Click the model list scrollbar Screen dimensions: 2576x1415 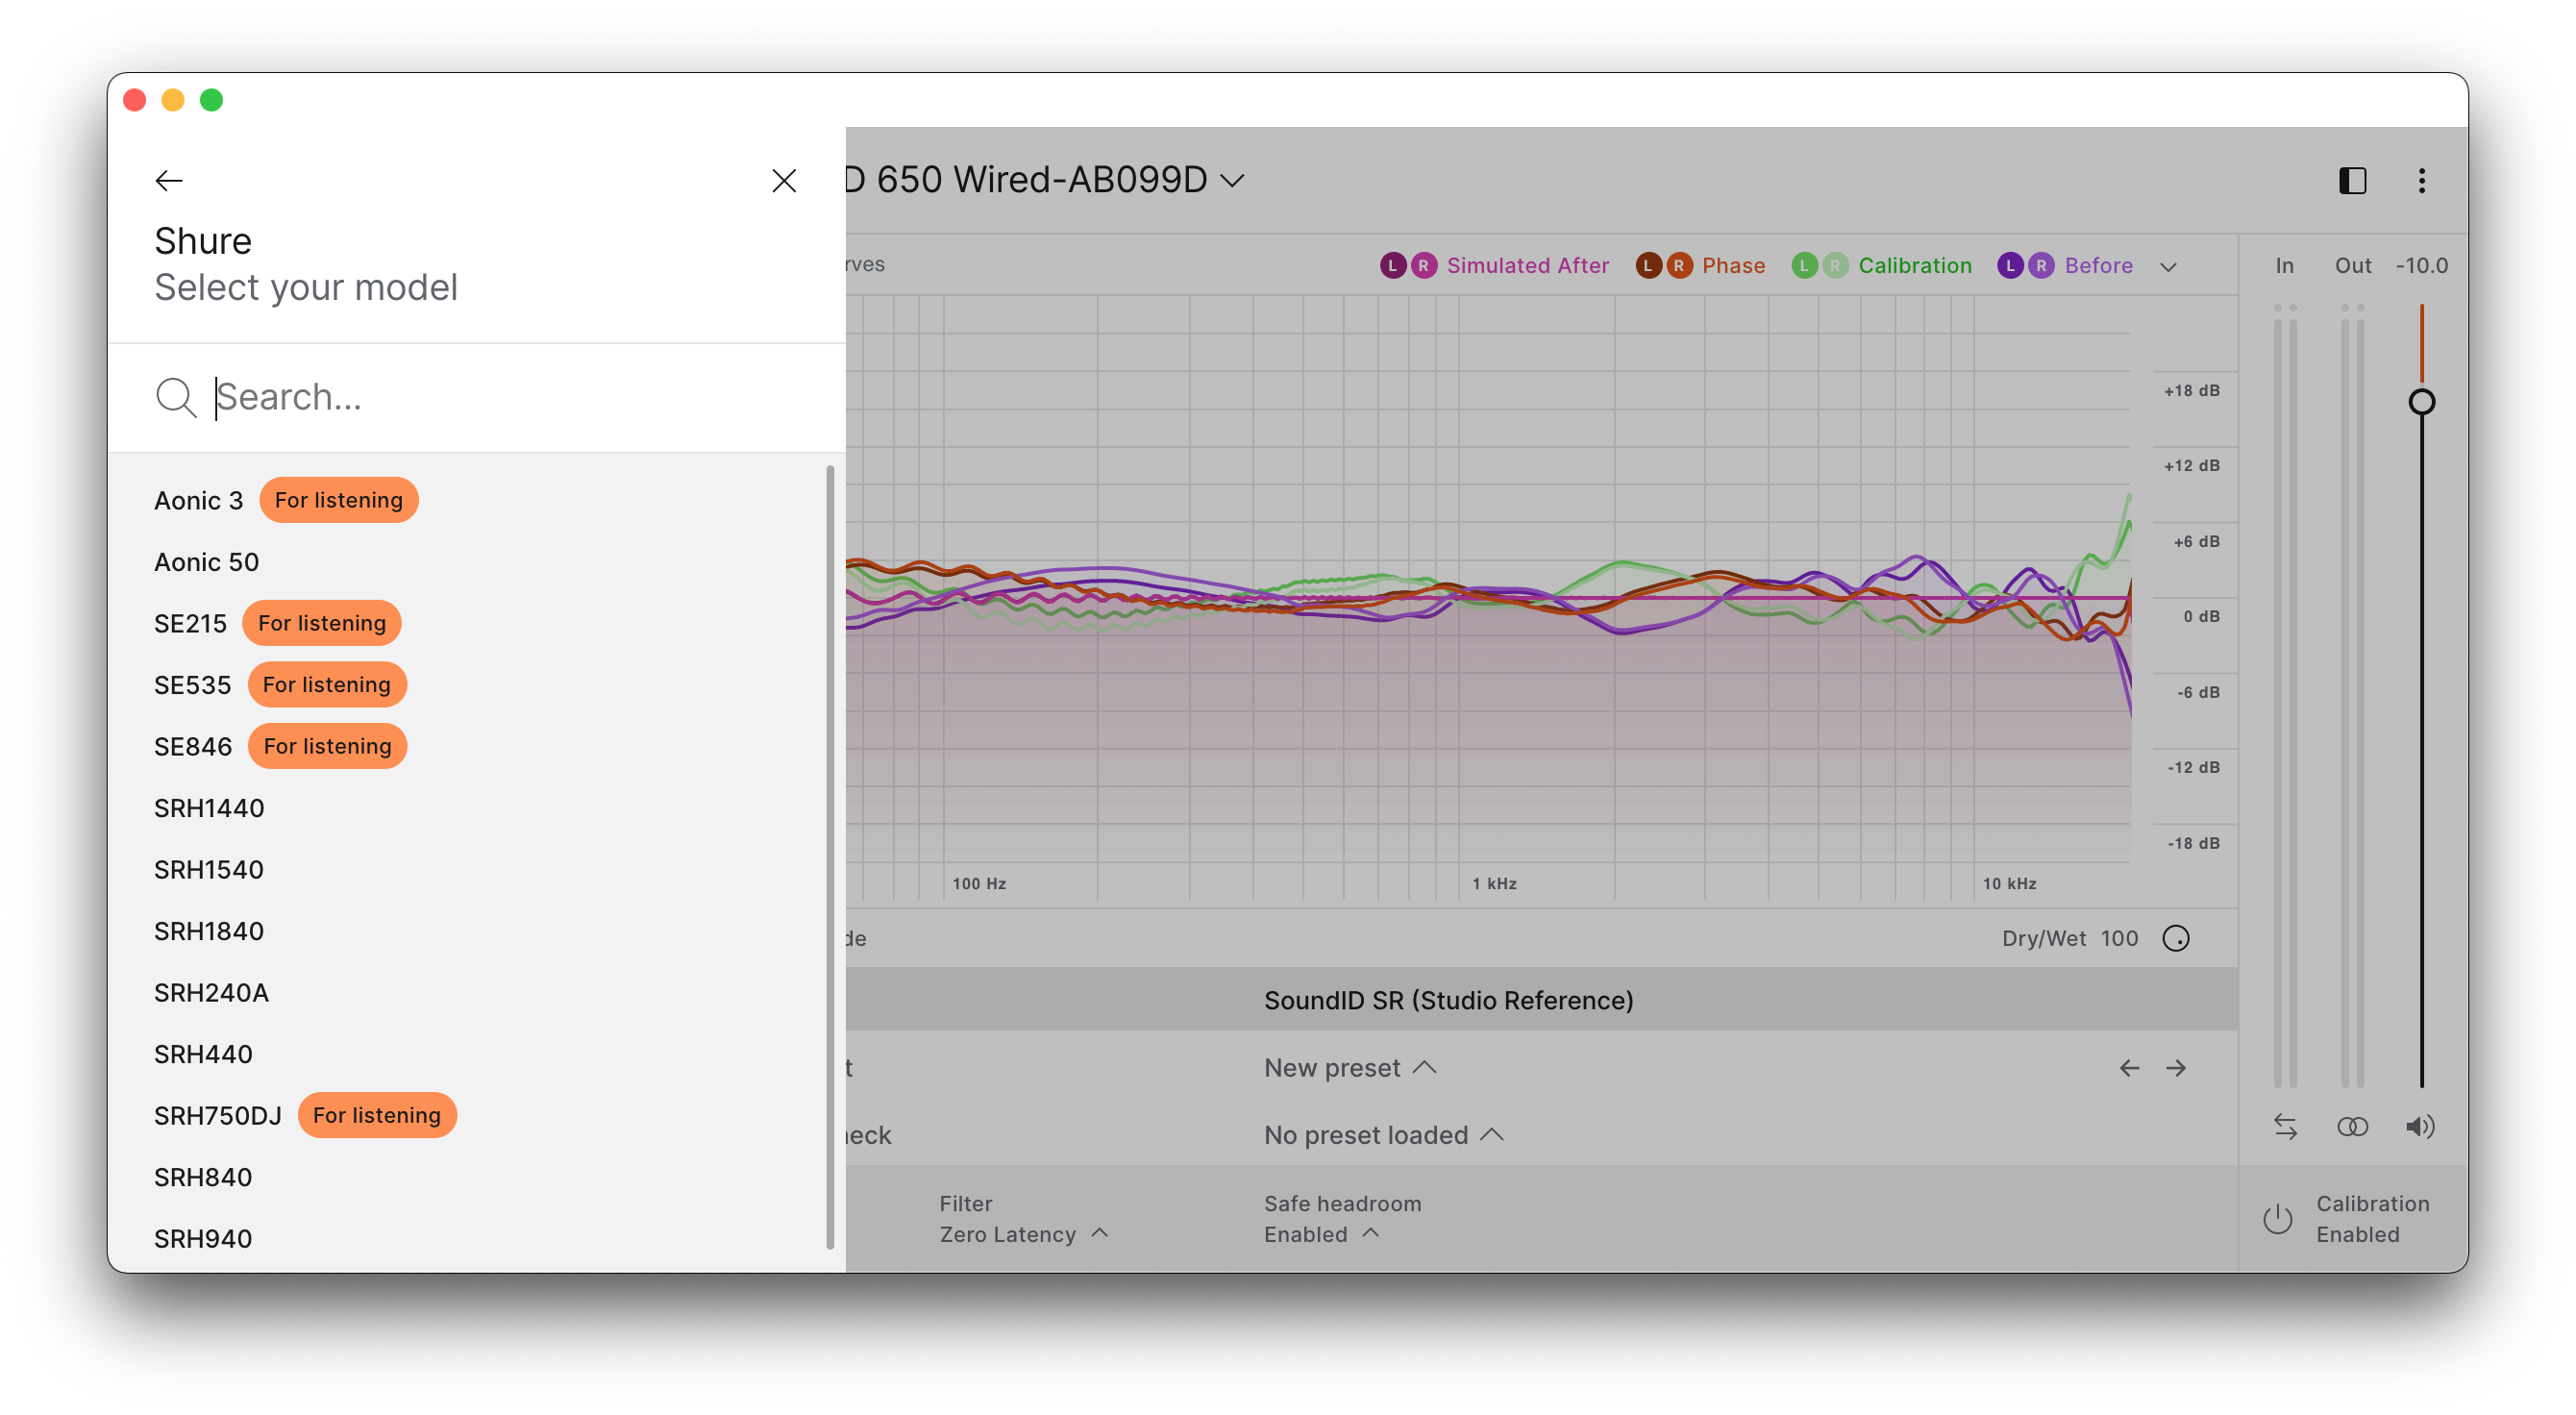tap(830, 857)
